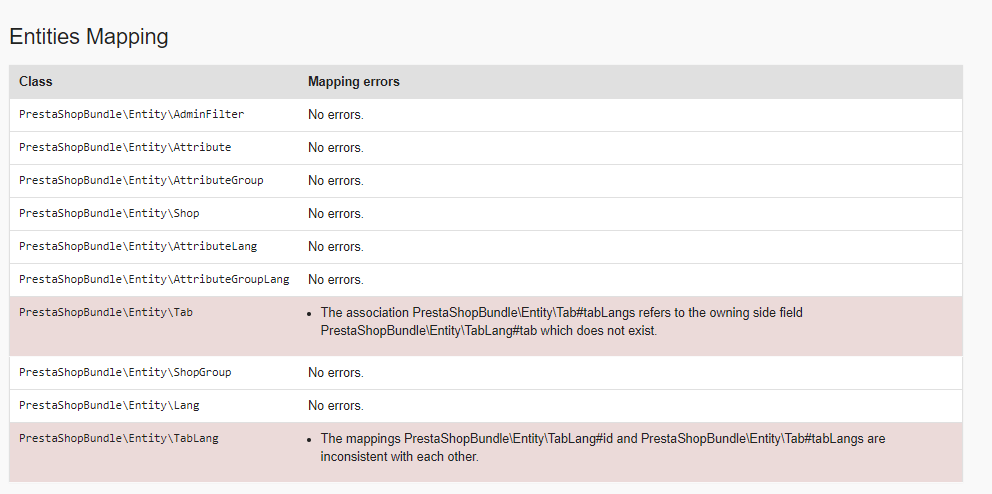Select the PrestaShopBundle\Entity\TabLang class name

pyautogui.click(x=118, y=438)
